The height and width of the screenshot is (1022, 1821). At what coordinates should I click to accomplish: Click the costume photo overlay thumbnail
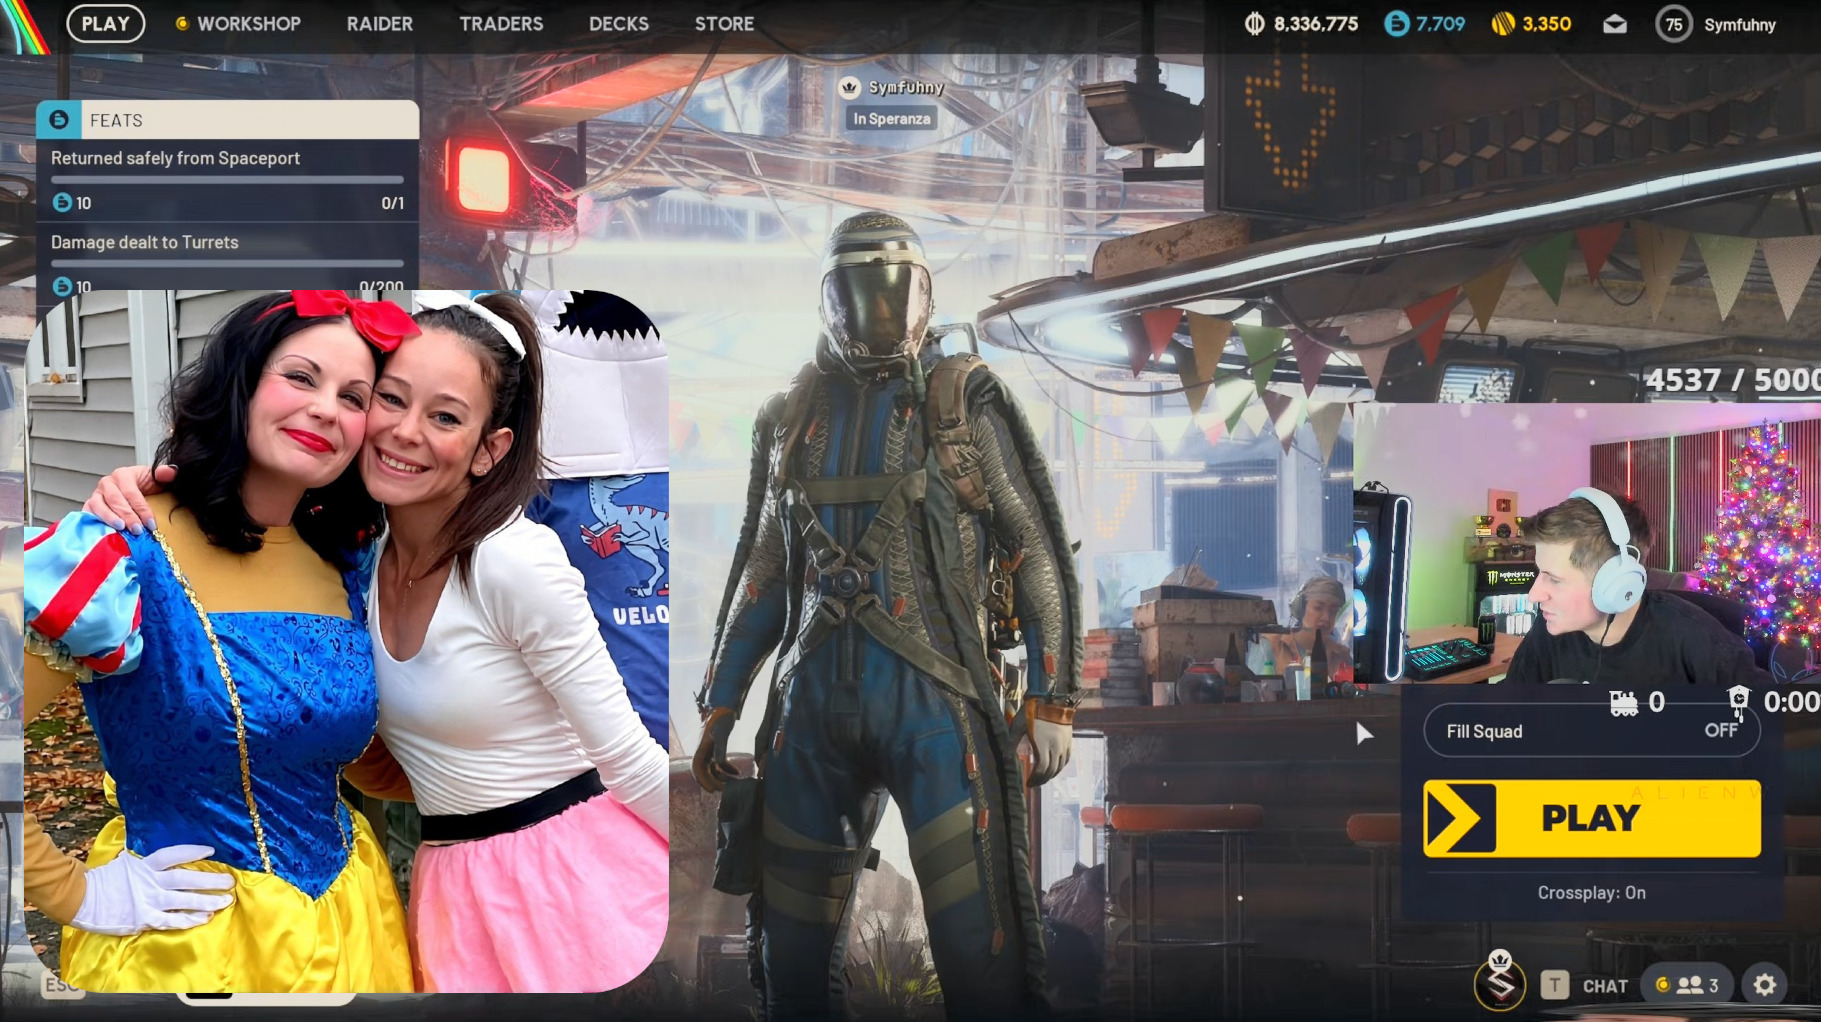click(346, 641)
